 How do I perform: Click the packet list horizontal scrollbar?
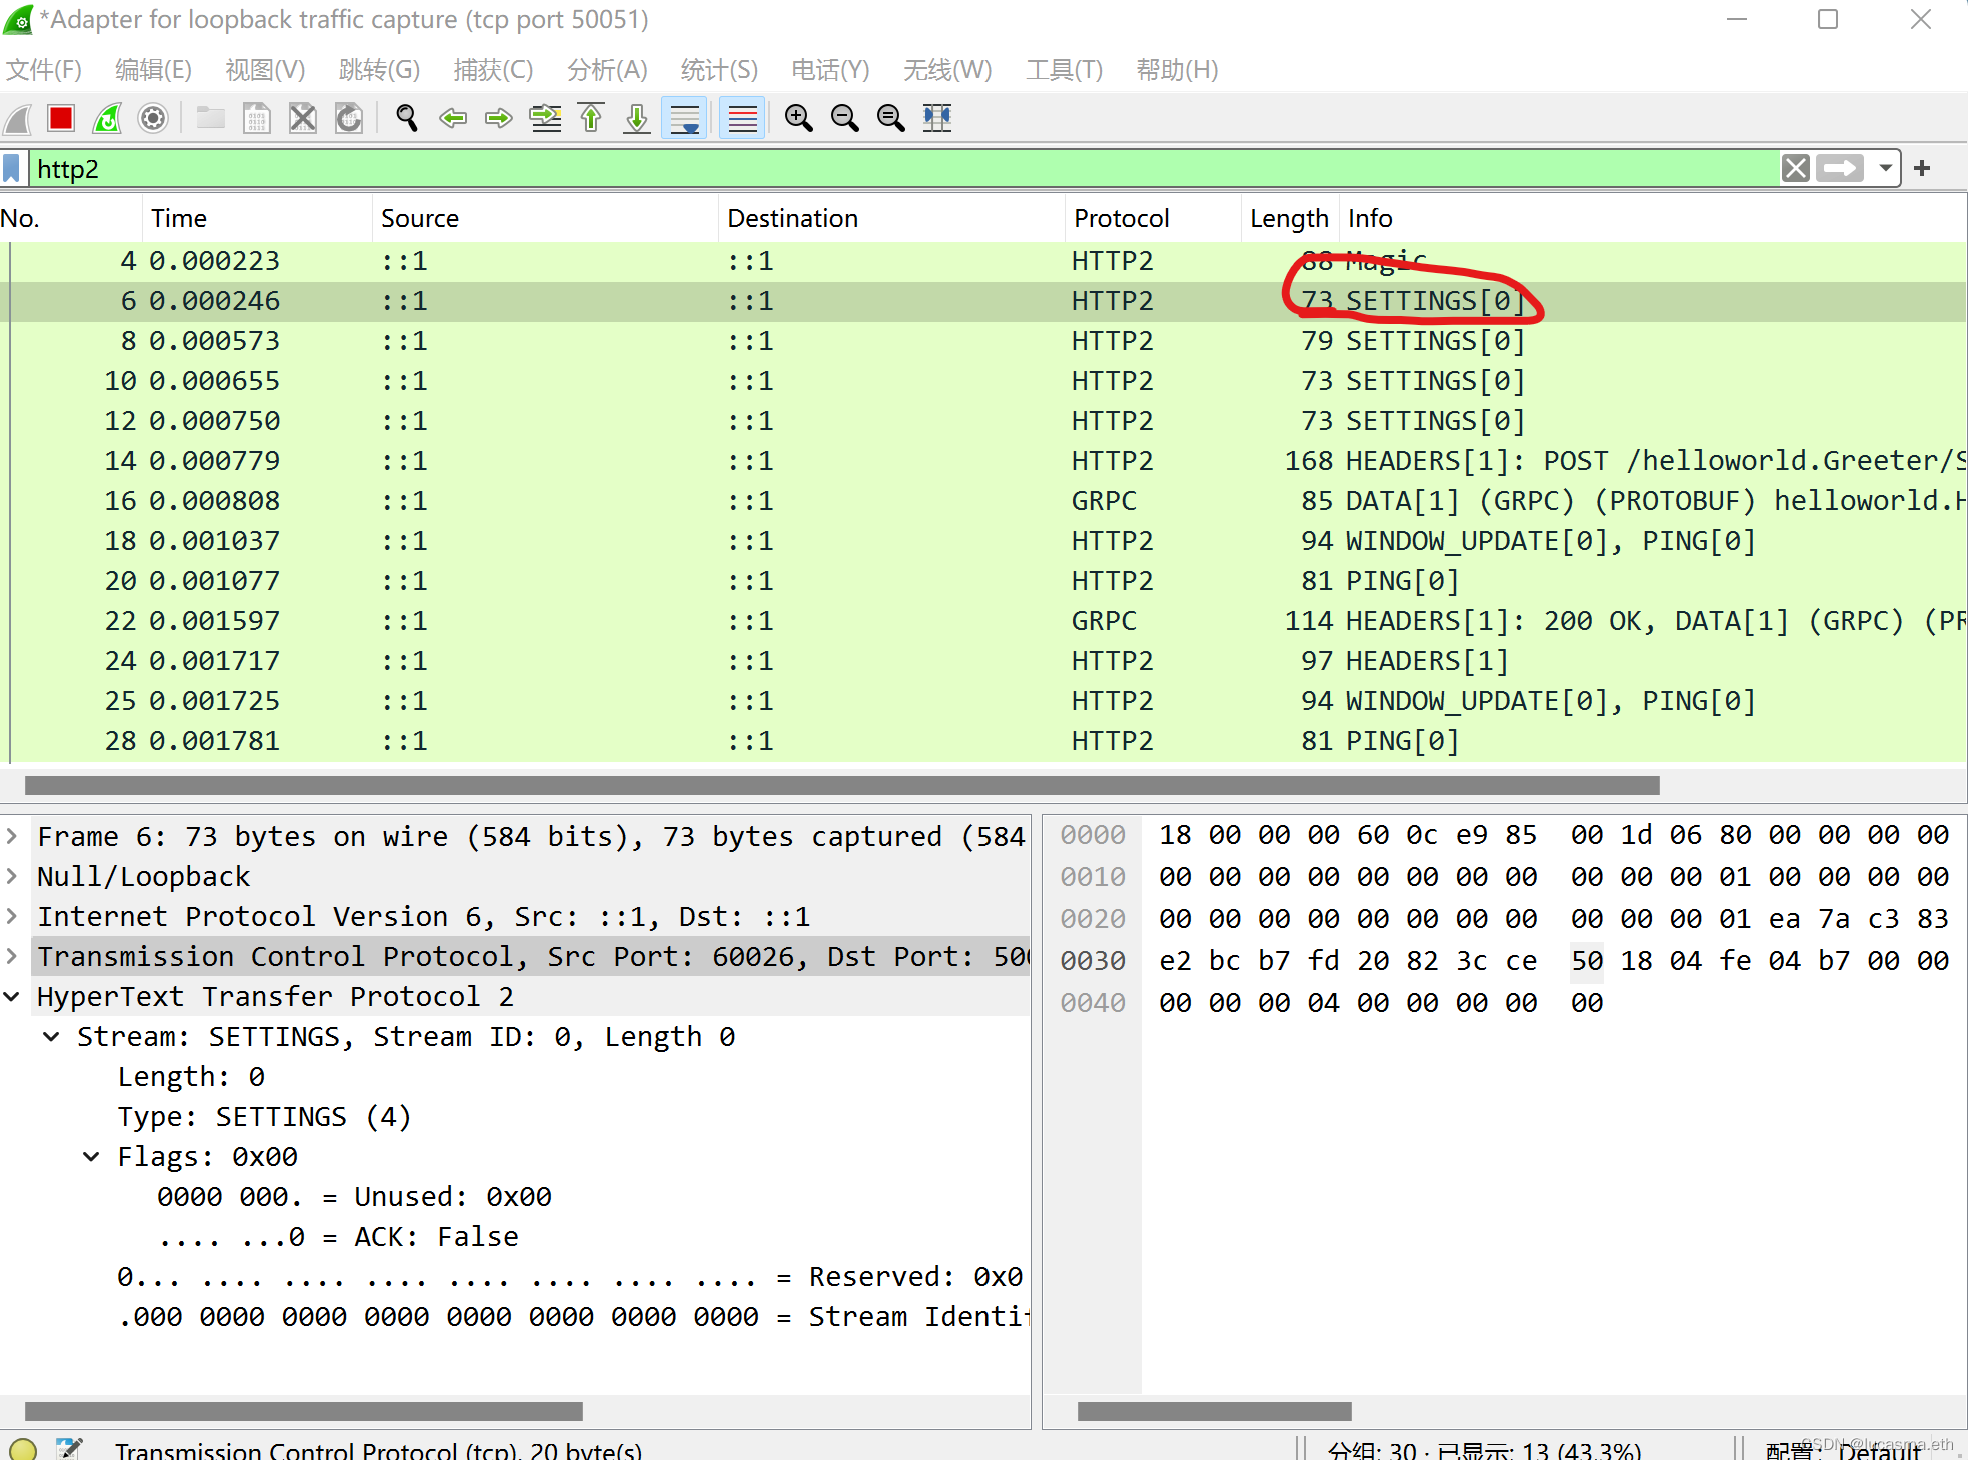coord(842,785)
